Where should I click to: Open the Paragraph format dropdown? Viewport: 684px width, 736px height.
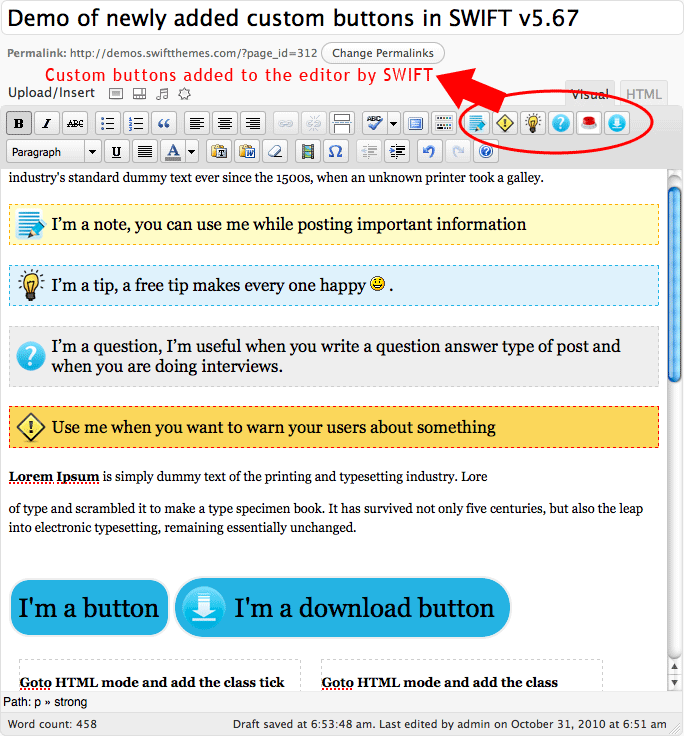tap(54, 152)
